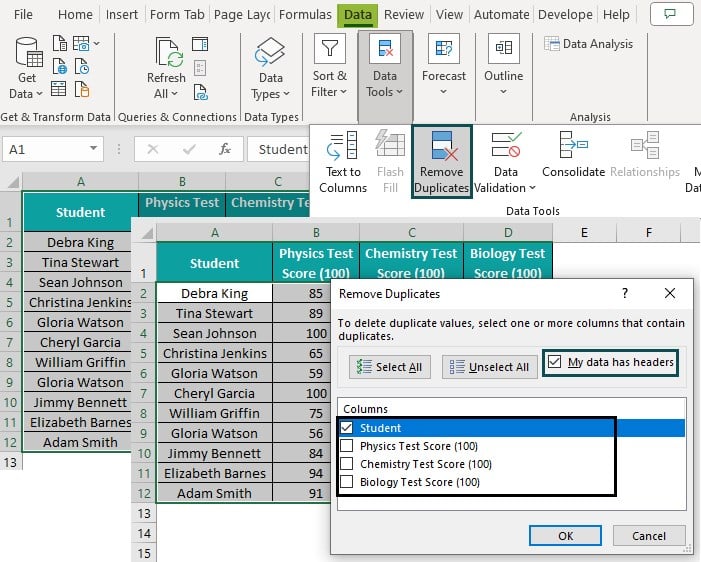Click Cancel in Remove Duplicates dialog
701x562 pixels.
click(x=649, y=536)
